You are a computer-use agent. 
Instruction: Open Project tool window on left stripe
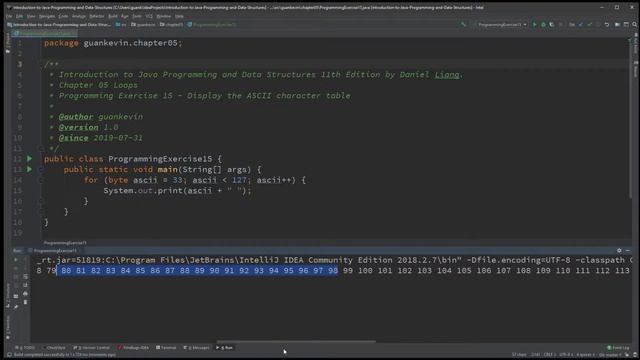[7, 43]
